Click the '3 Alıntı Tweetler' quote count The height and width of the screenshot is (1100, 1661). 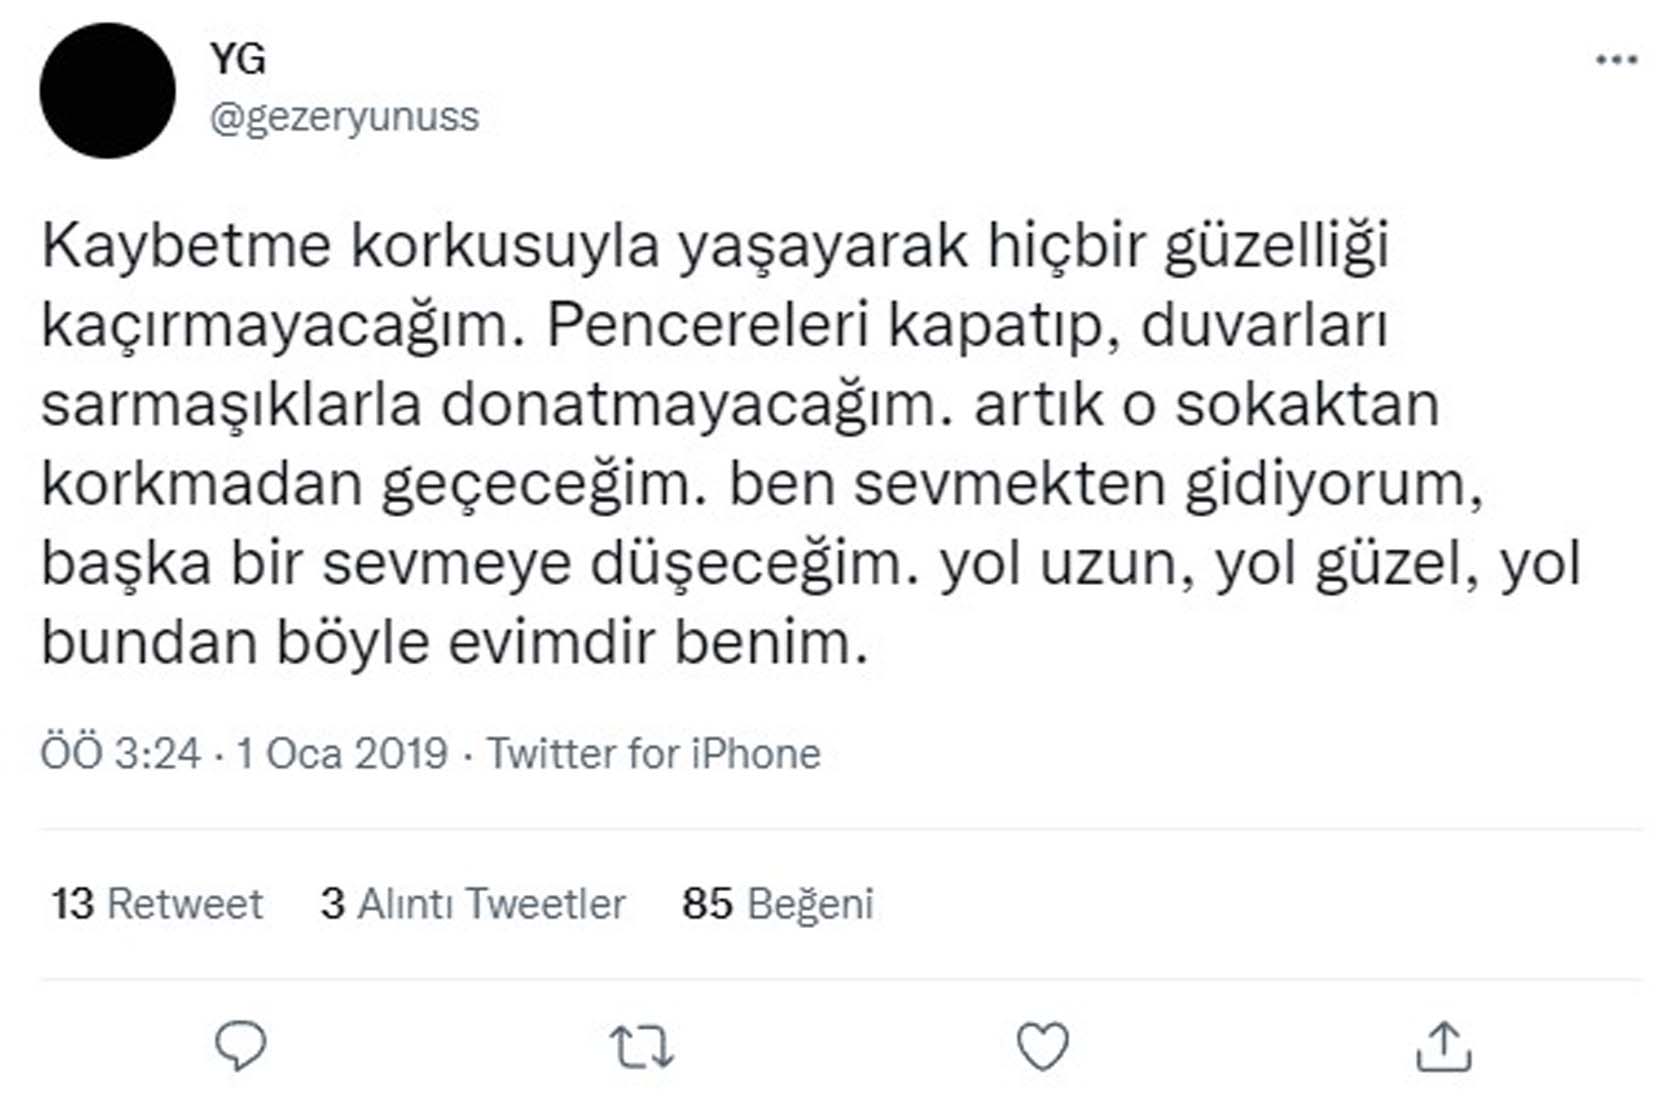(472, 903)
